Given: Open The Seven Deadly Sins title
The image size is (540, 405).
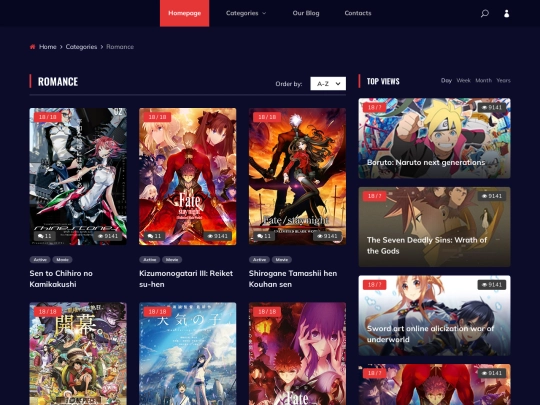Looking at the screenshot, I should tap(427, 245).
